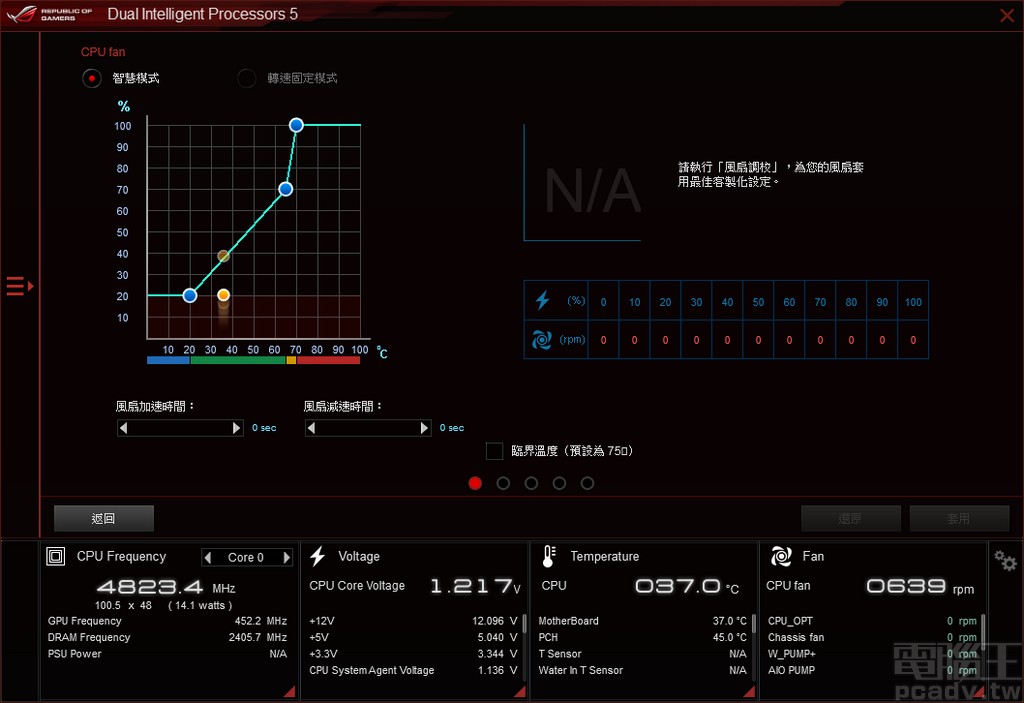Increase 風扇加速時間 with right arrow

coord(236,428)
